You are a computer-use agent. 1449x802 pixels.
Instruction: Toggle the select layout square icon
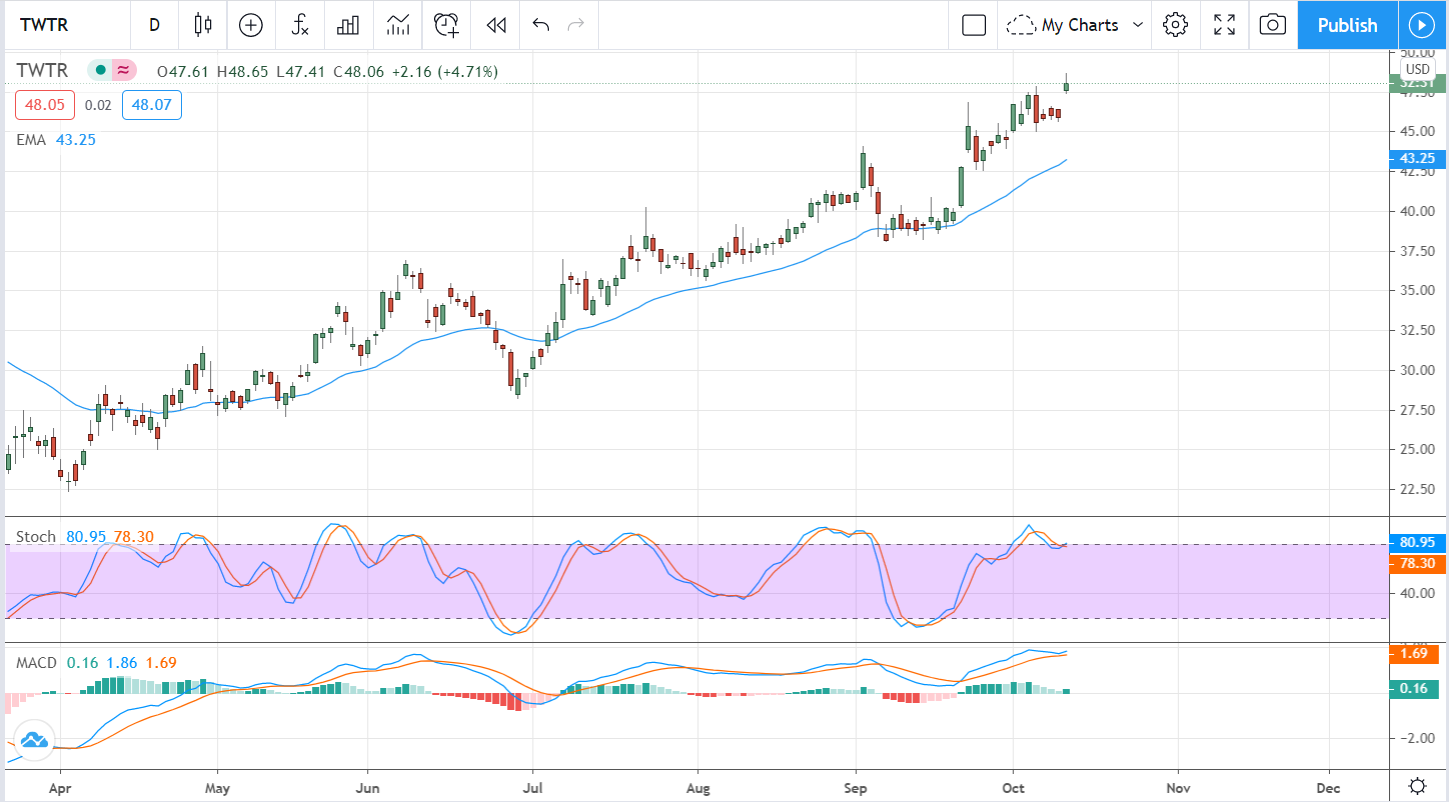973,25
